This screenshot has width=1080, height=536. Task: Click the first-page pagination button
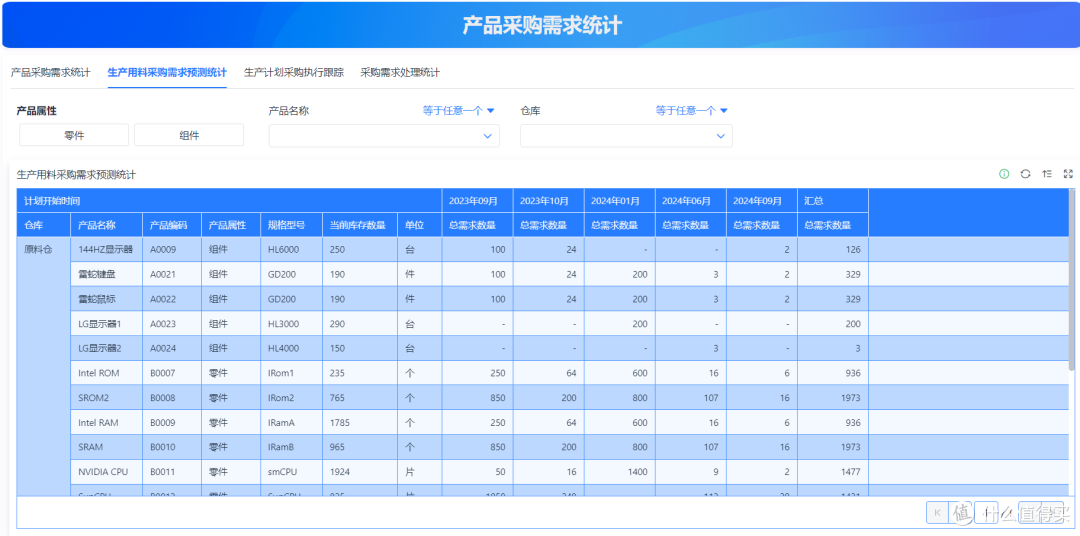(937, 512)
